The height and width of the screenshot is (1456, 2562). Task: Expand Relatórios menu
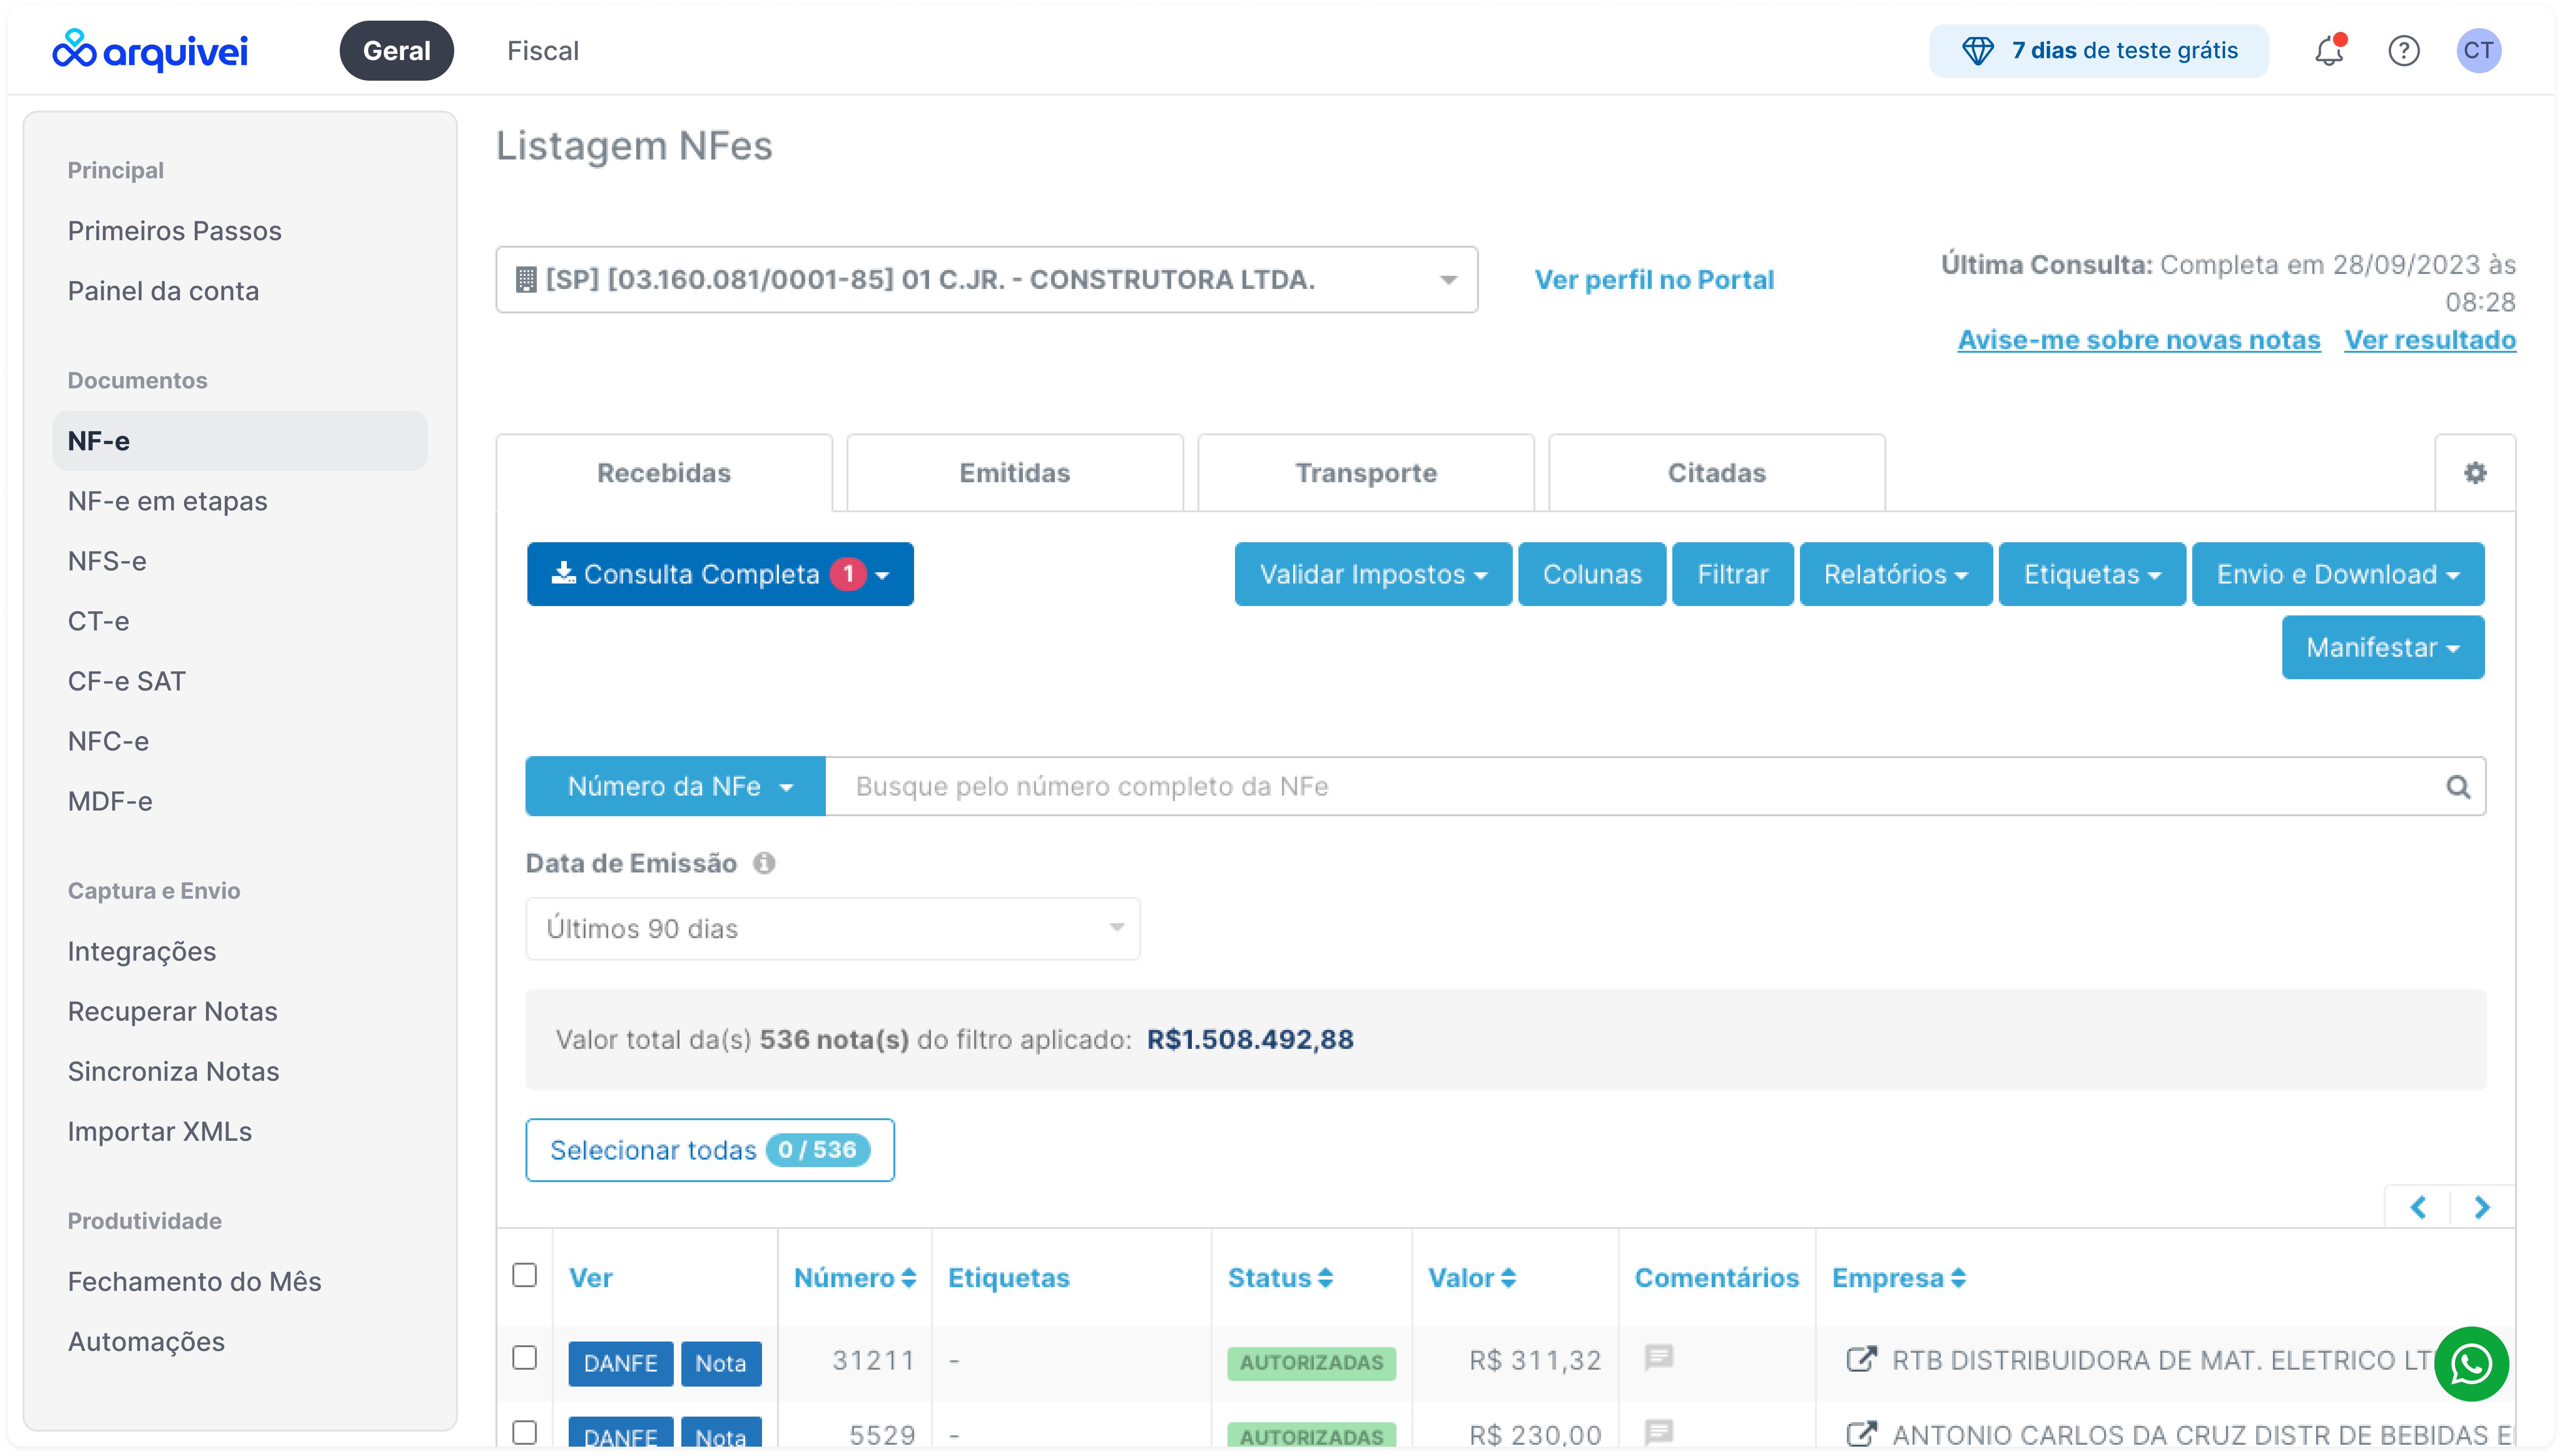click(1895, 574)
